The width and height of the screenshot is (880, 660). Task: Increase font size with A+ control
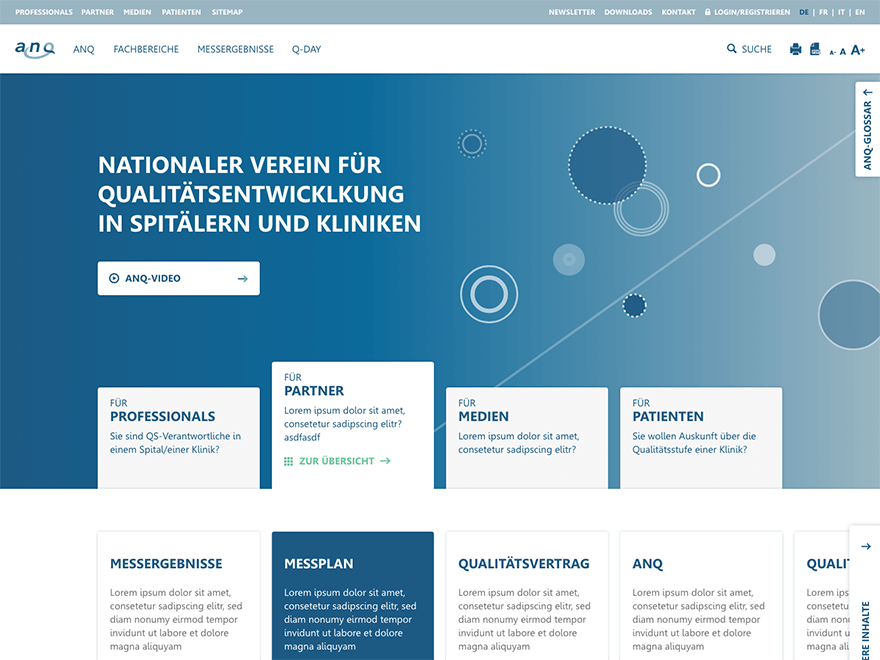click(x=858, y=50)
